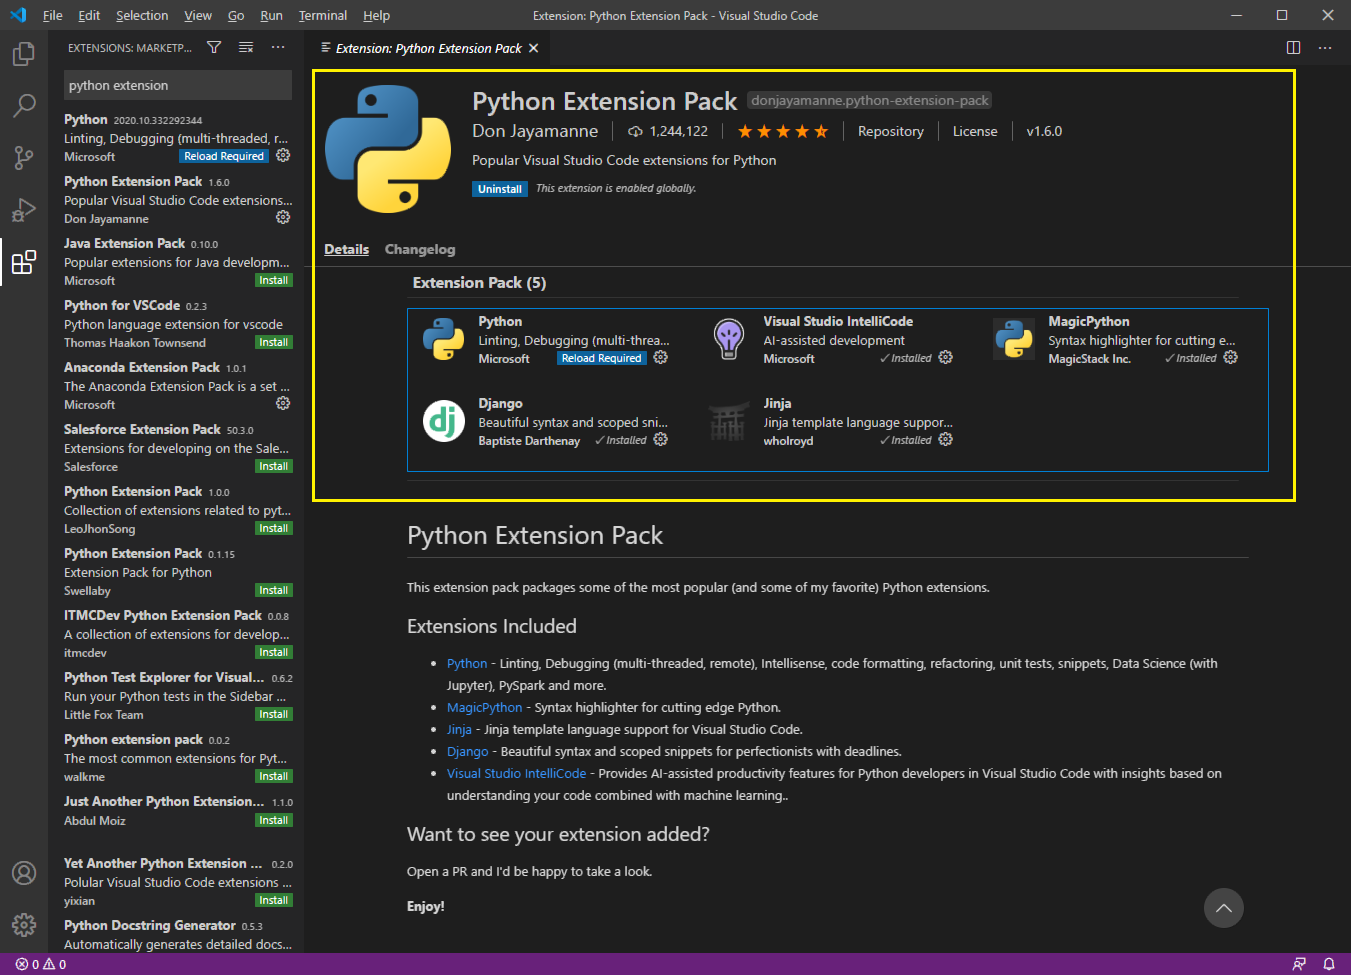Click the feedback icon in status bar
This screenshot has height=975, width=1351.
click(1299, 964)
